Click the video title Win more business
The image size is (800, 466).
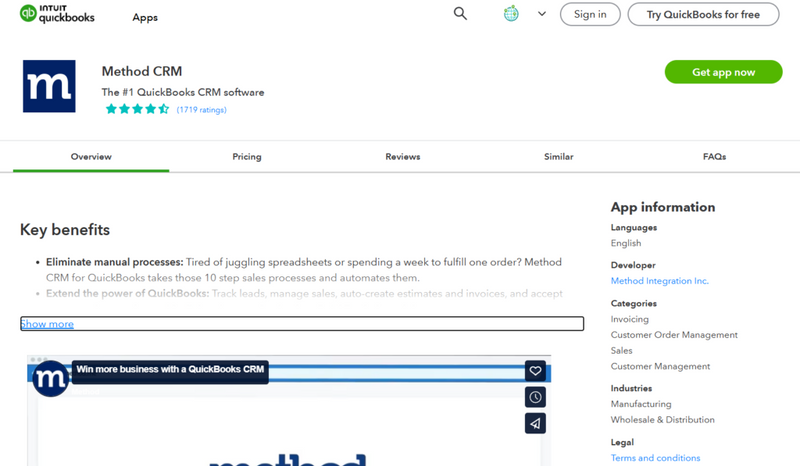170,369
